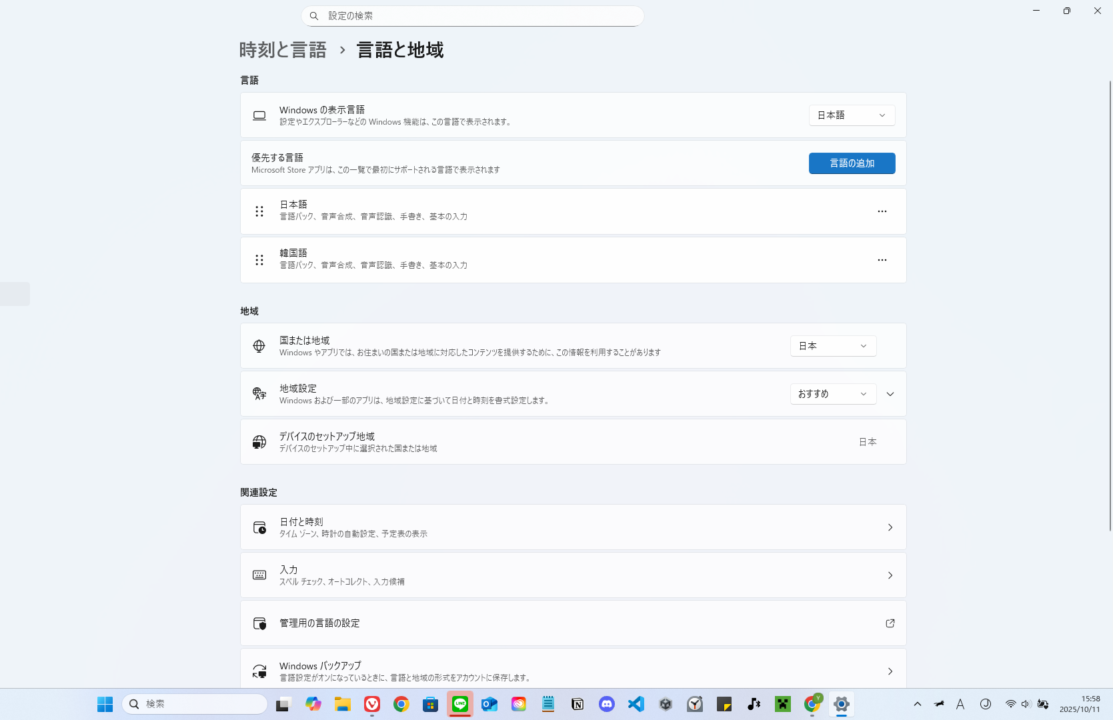Click the 言語の追加 button
Screen dimensions: 1113x720
pos(851,162)
